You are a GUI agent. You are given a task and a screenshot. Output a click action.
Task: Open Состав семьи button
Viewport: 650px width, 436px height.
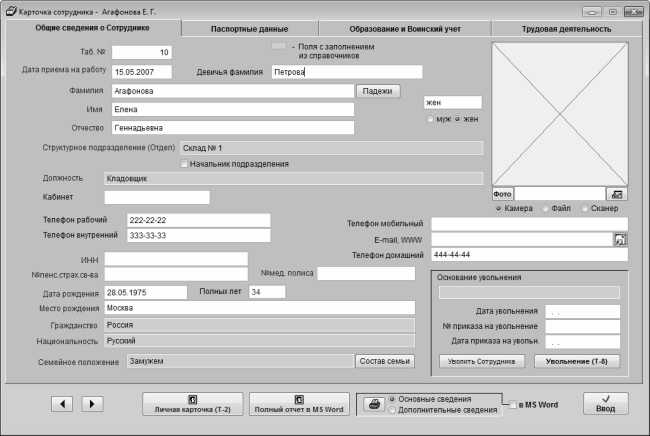(384, 360)
